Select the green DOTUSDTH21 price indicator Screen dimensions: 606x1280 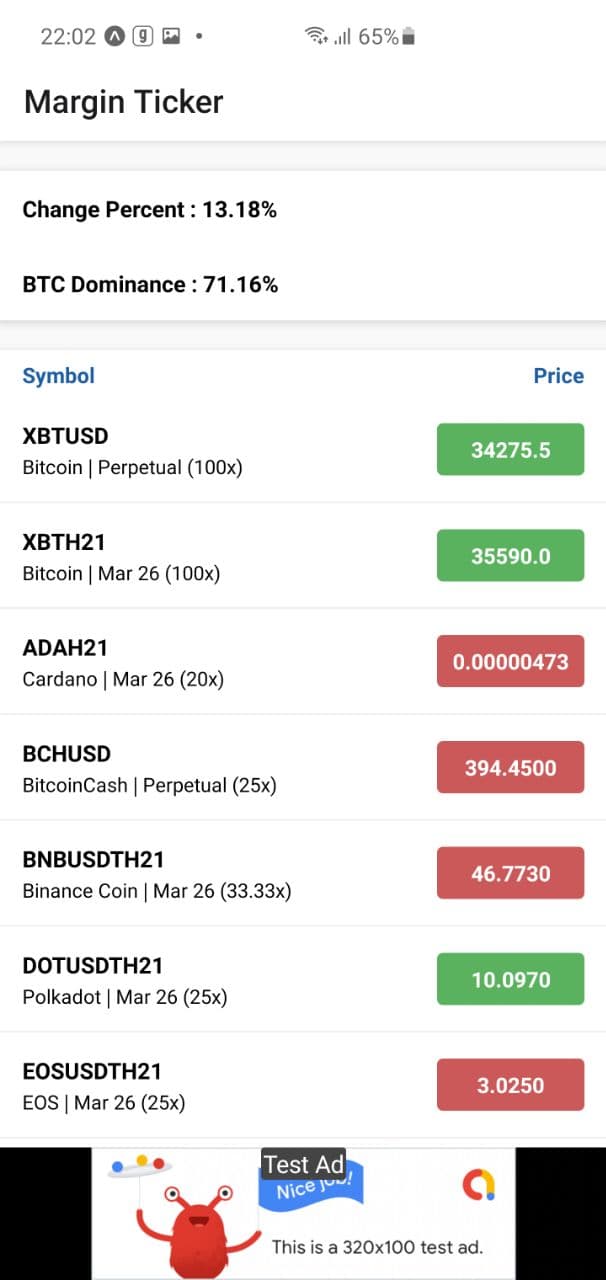[510, 979]
